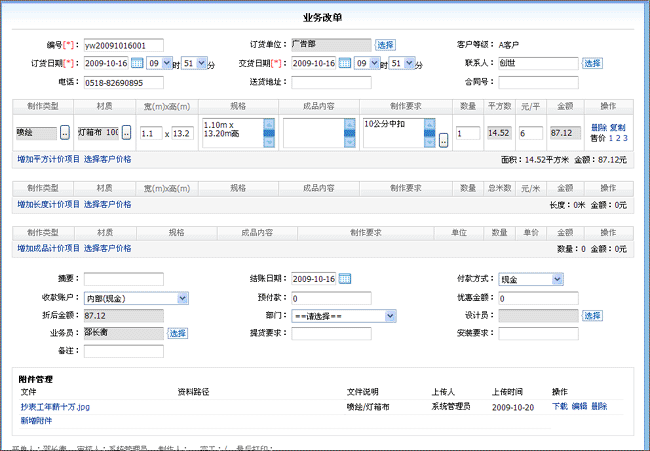The width and height of the screenshot is (650, 451).
Task: Click the 面积:14.52平方米 summary text
Action: pyautogui.click(x=535, y=160)
